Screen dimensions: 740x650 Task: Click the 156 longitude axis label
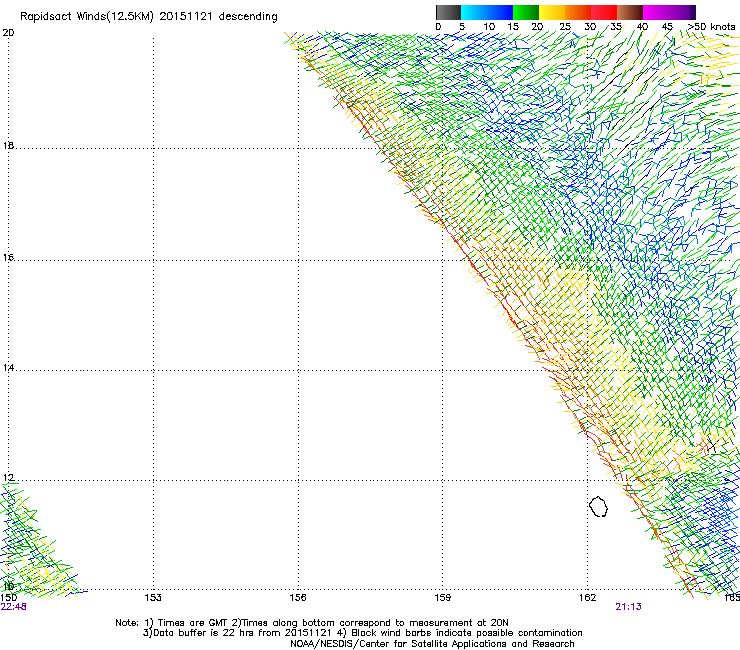298,598
